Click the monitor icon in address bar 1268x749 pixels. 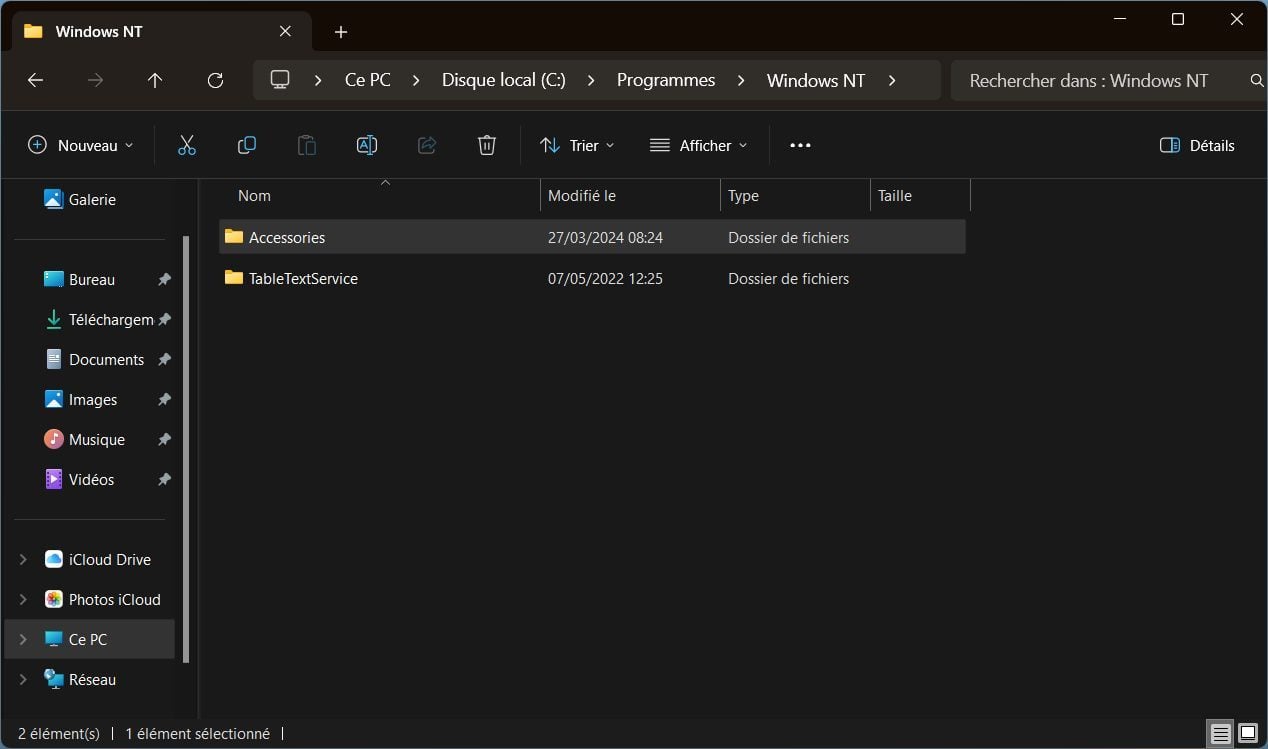(x=280, y=80)
